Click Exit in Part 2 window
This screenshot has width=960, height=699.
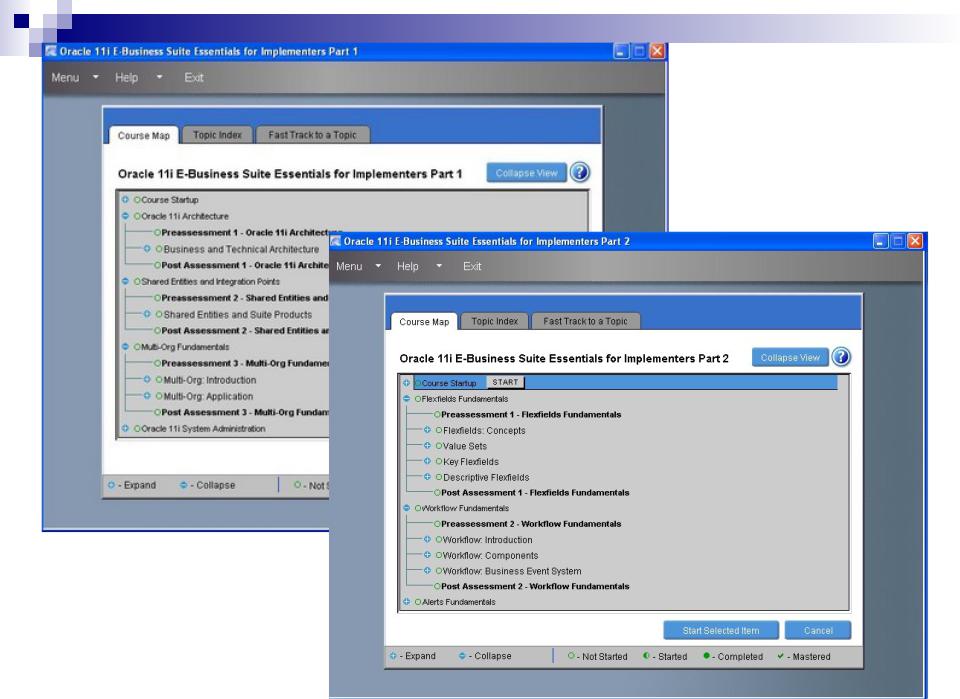[471, 266]
